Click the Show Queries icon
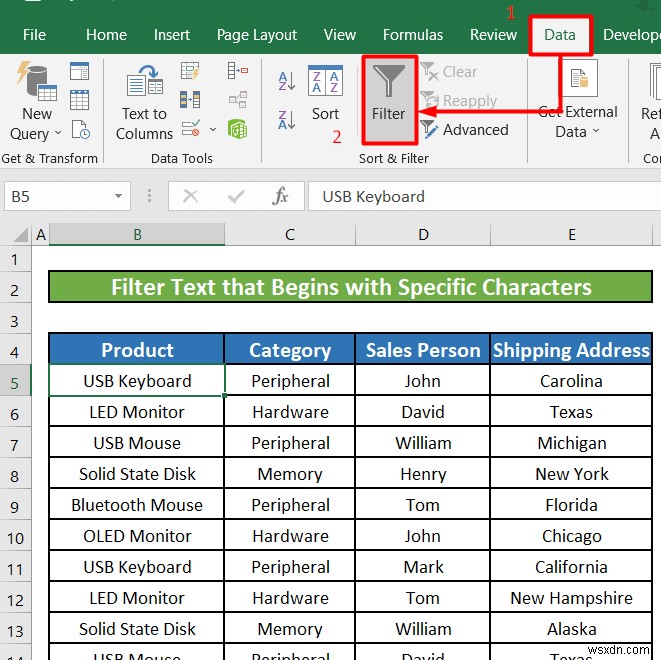This screenshot has width=661, height=660. (x=79, y=71)
